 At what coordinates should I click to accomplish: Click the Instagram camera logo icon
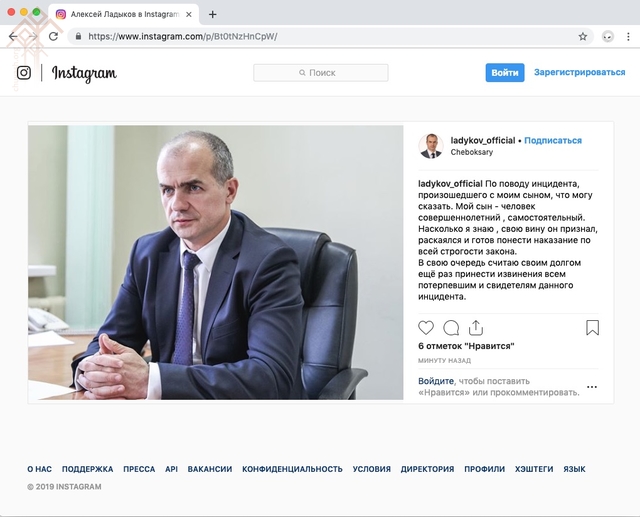click(24, 73)
